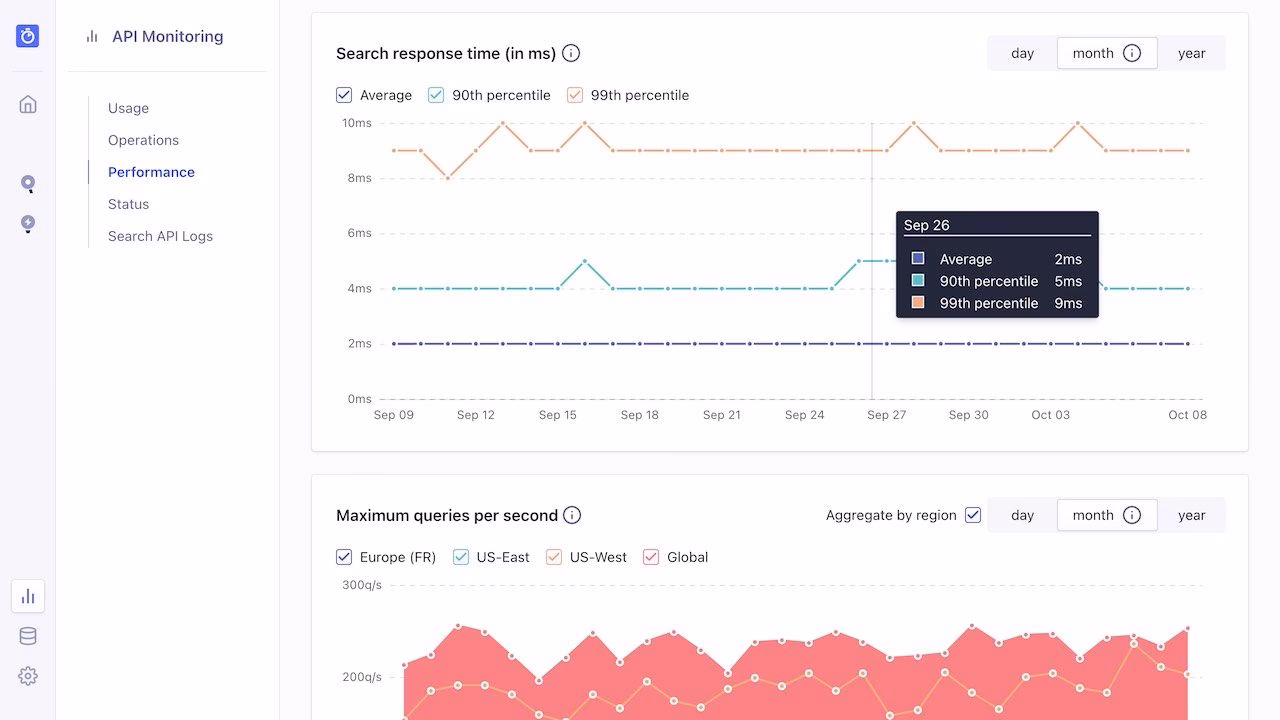Open the Status page

pos(128,204)
